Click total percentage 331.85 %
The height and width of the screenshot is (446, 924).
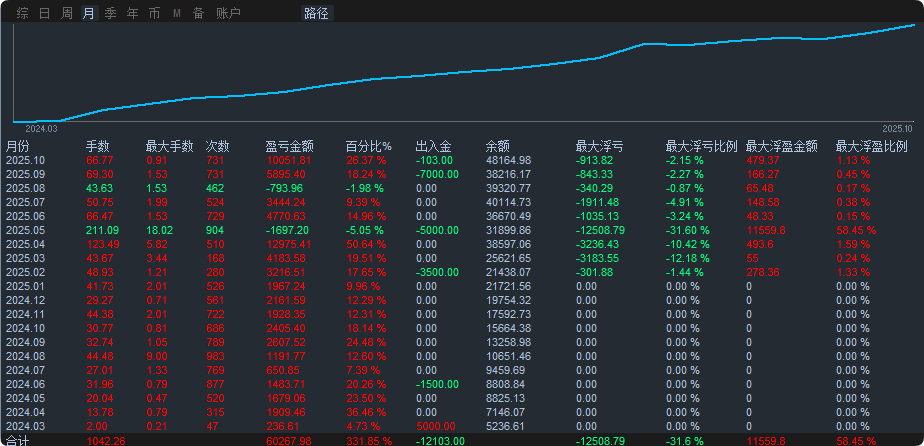(368, 441)
